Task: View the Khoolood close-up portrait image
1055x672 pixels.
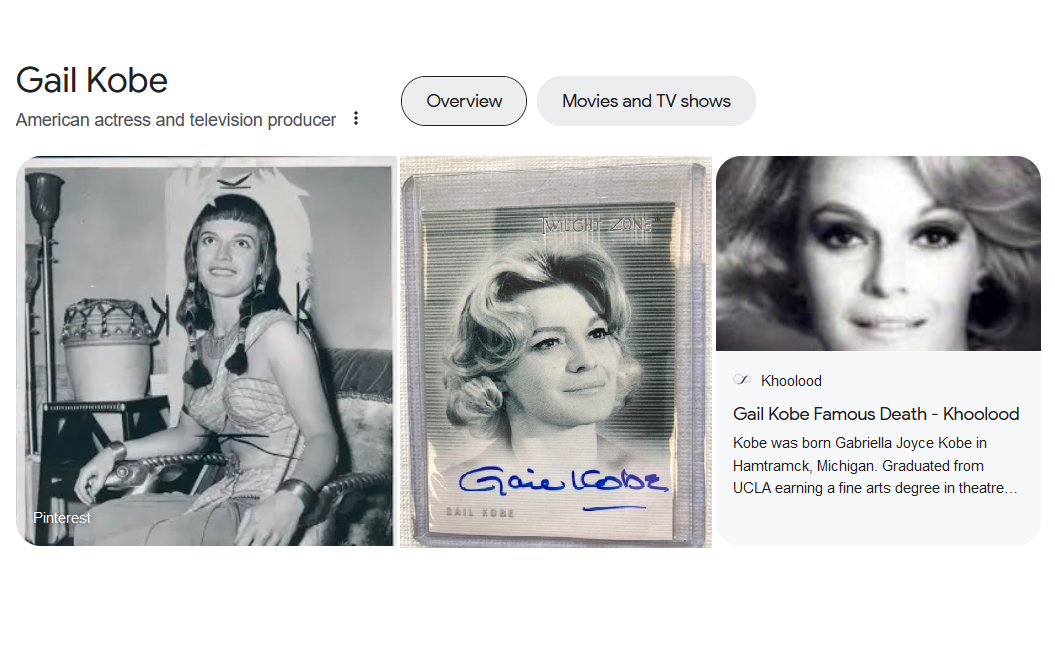Action: pos(878,254)
